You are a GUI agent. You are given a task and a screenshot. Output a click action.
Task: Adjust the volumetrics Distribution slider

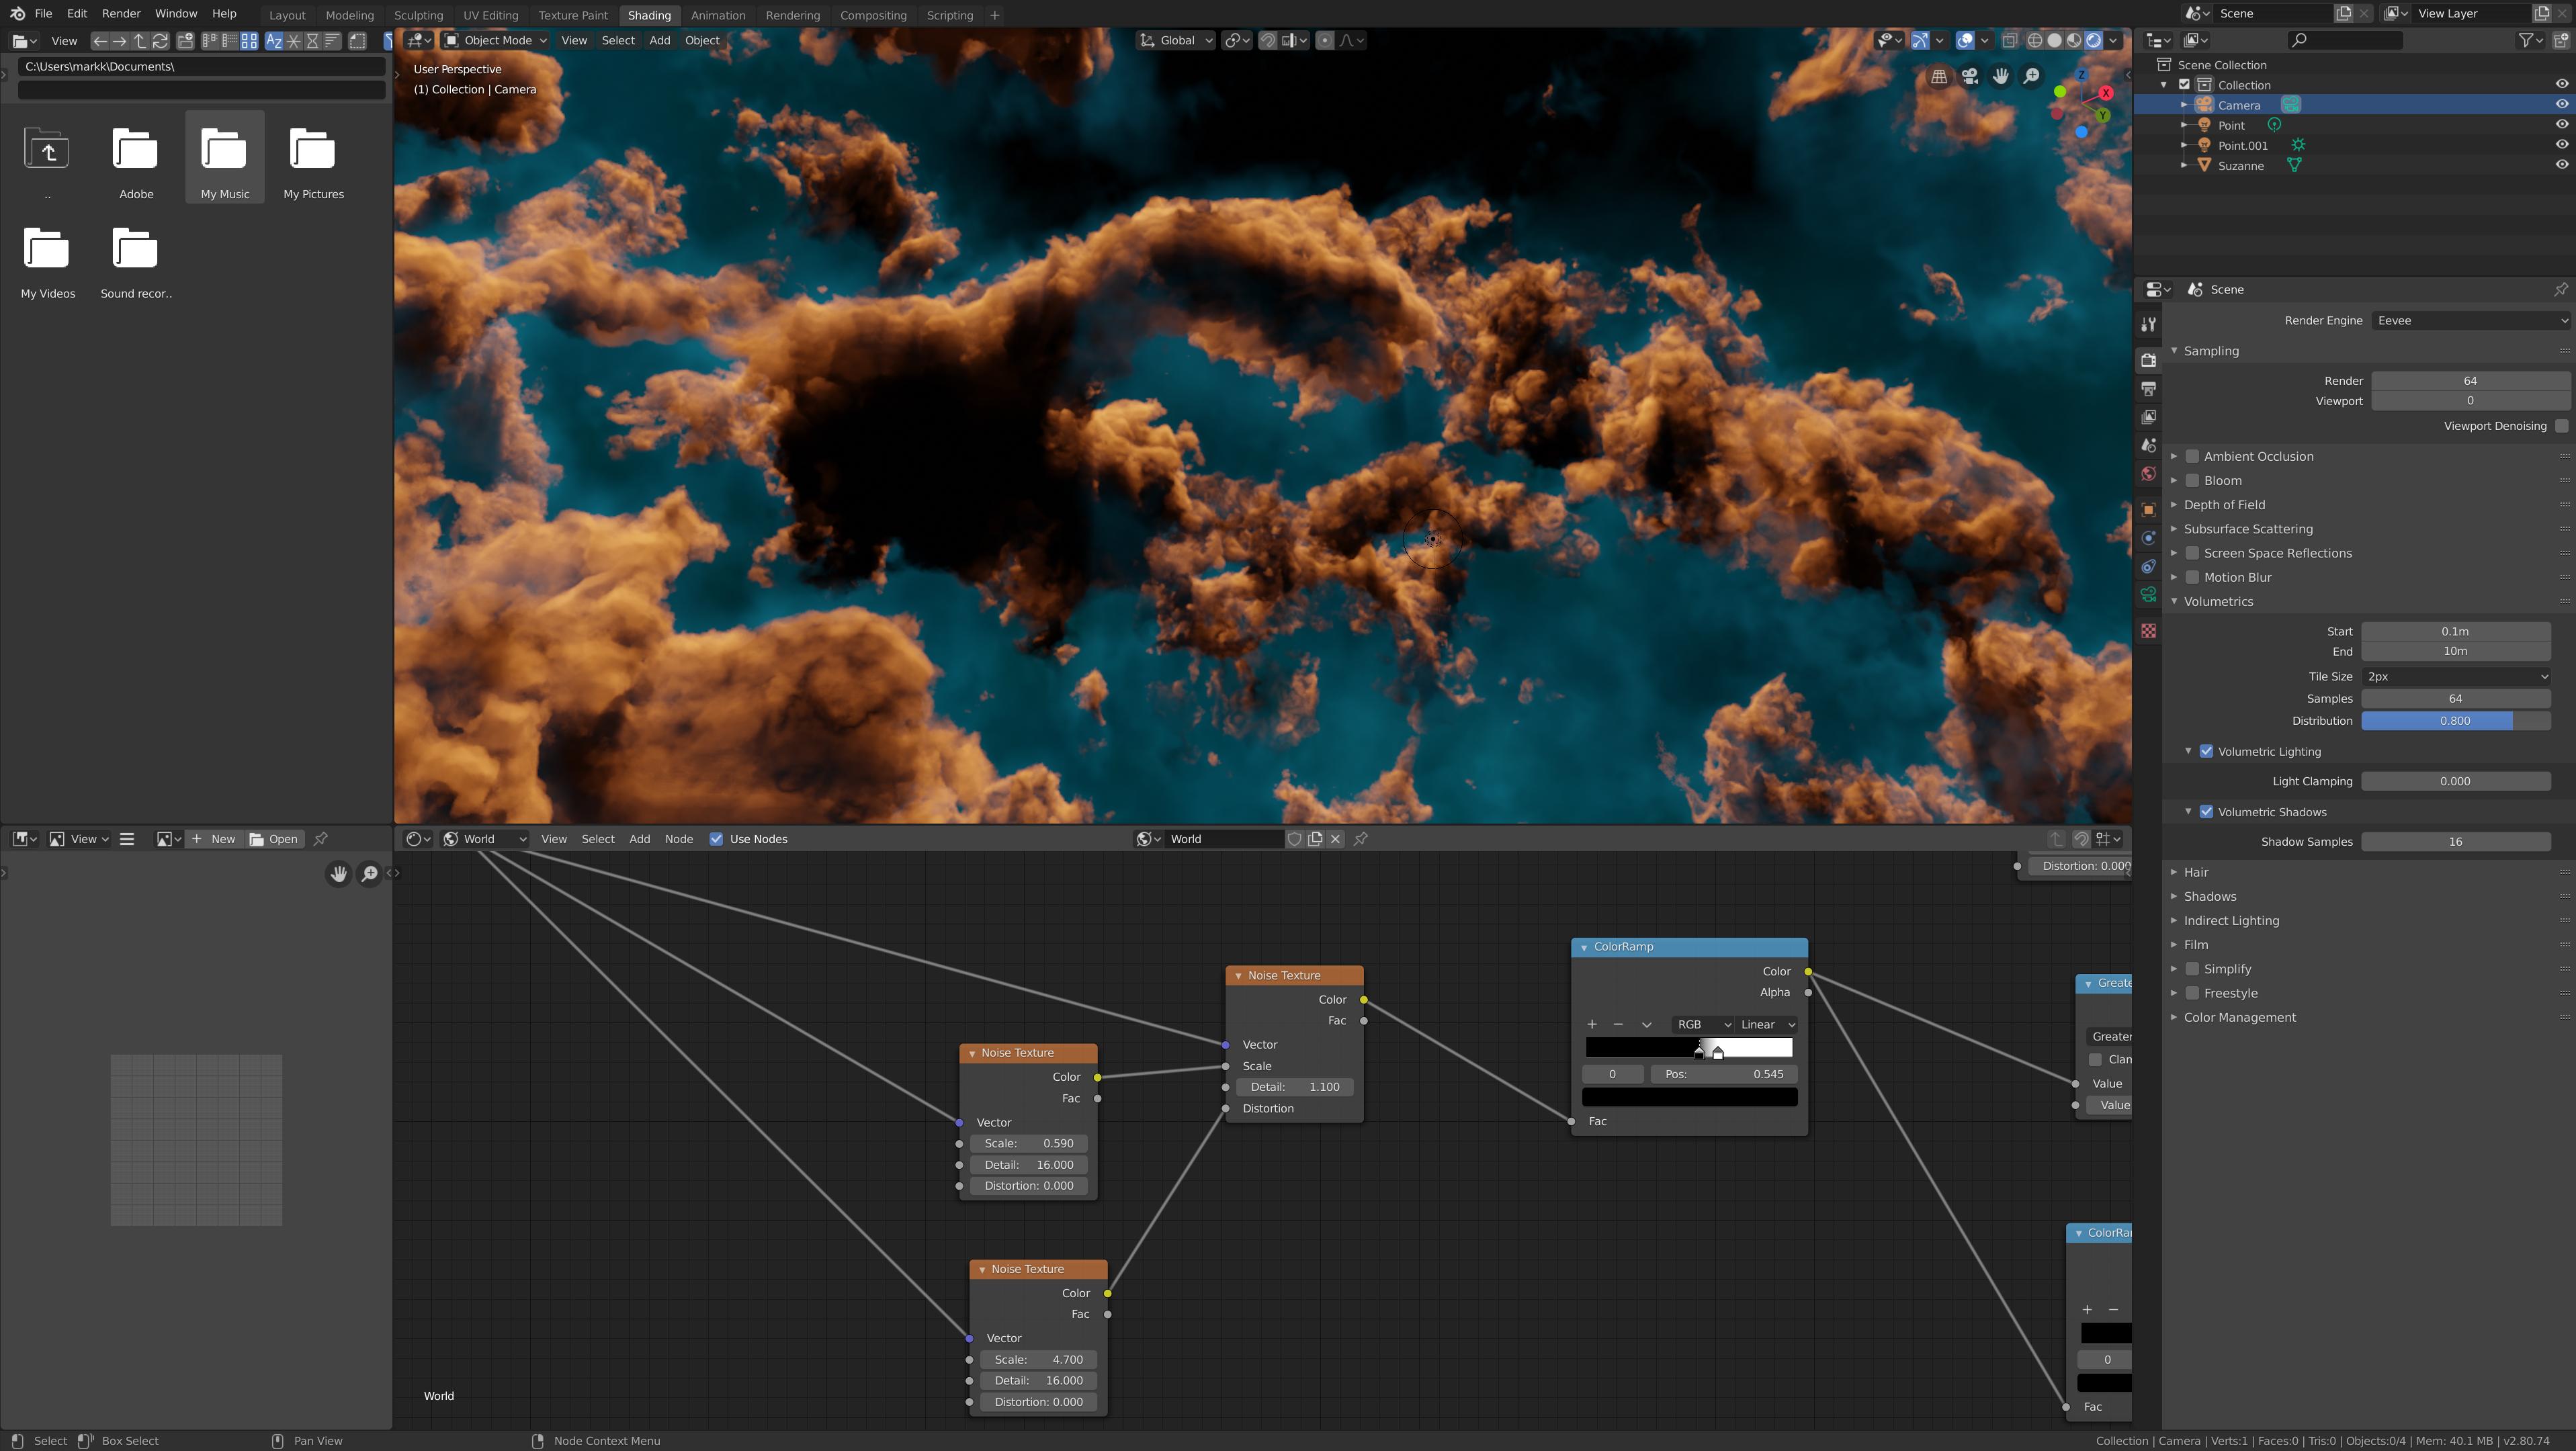2456,721
